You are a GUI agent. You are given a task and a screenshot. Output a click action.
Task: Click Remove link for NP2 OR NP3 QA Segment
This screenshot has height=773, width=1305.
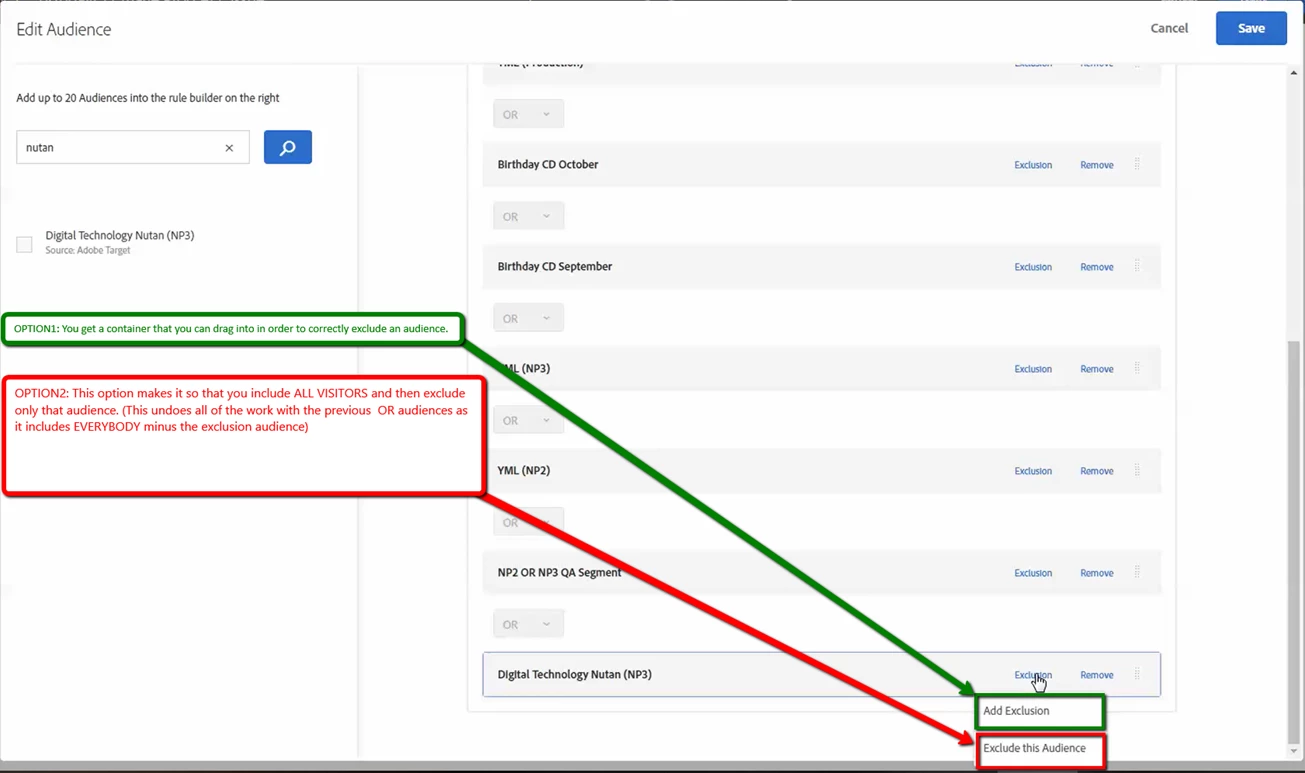pos(1097,573)
